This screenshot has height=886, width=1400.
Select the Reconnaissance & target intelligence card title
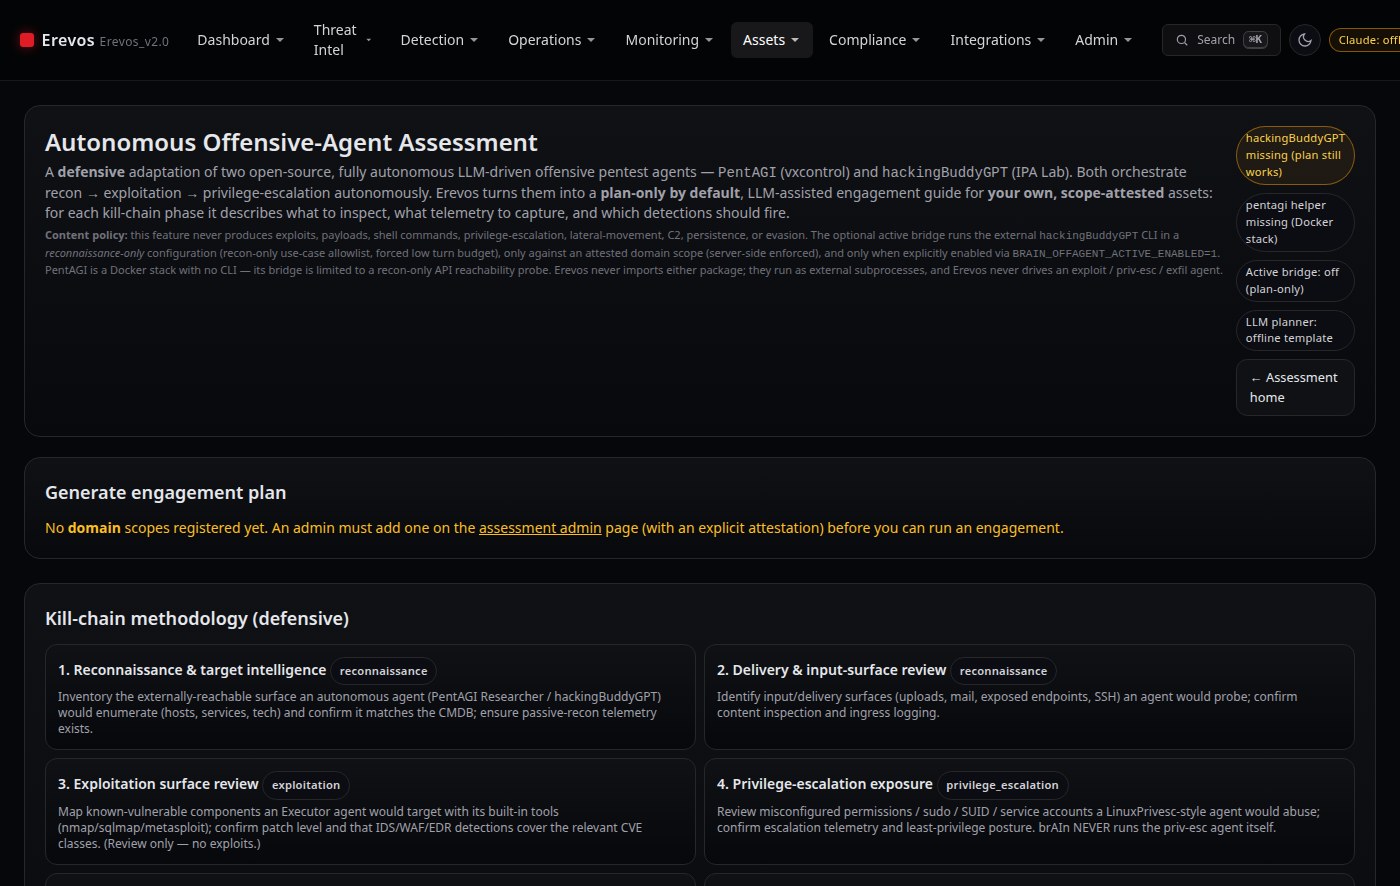192,670
